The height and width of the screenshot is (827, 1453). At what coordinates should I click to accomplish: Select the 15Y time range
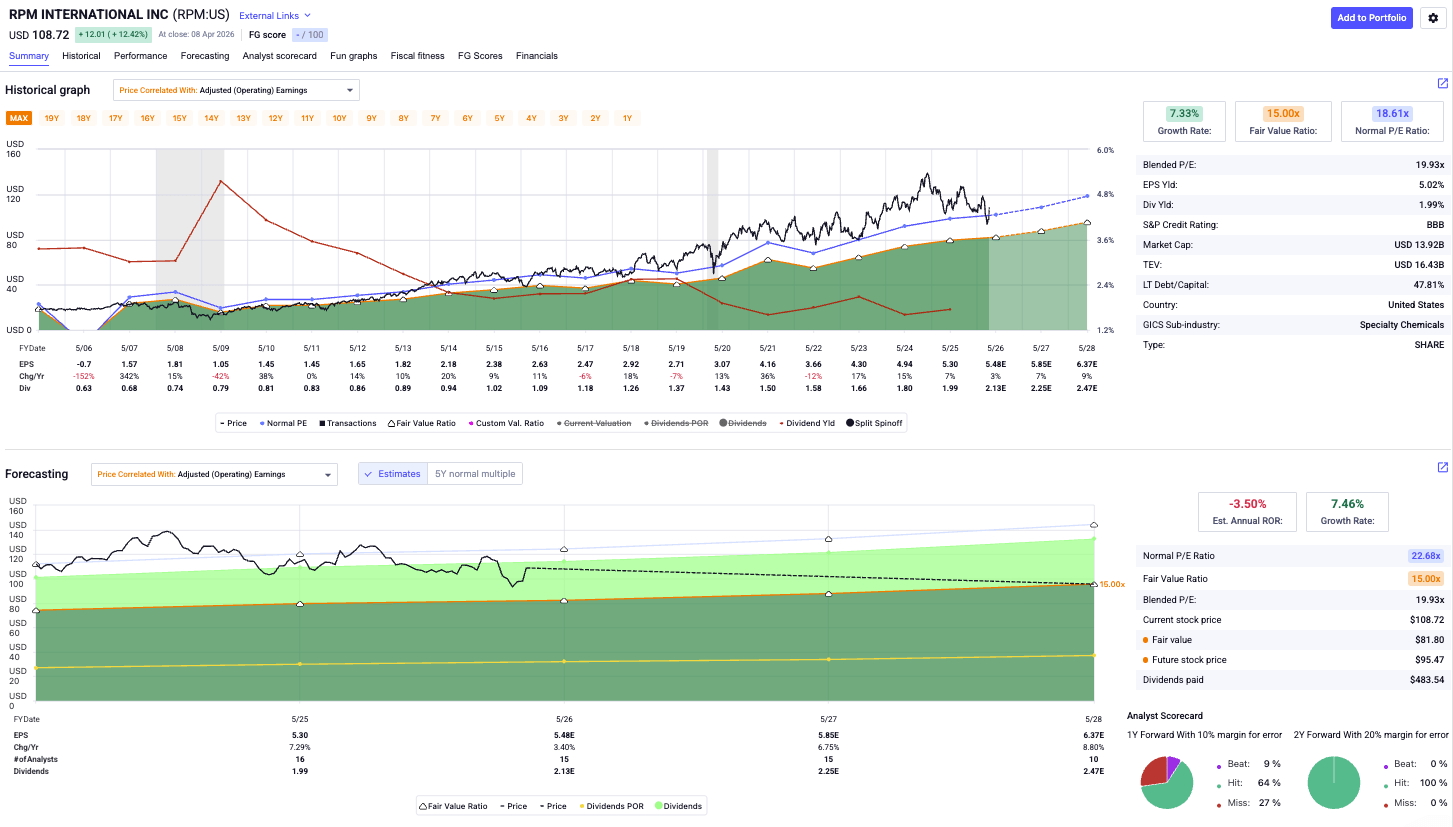point(179,119)
